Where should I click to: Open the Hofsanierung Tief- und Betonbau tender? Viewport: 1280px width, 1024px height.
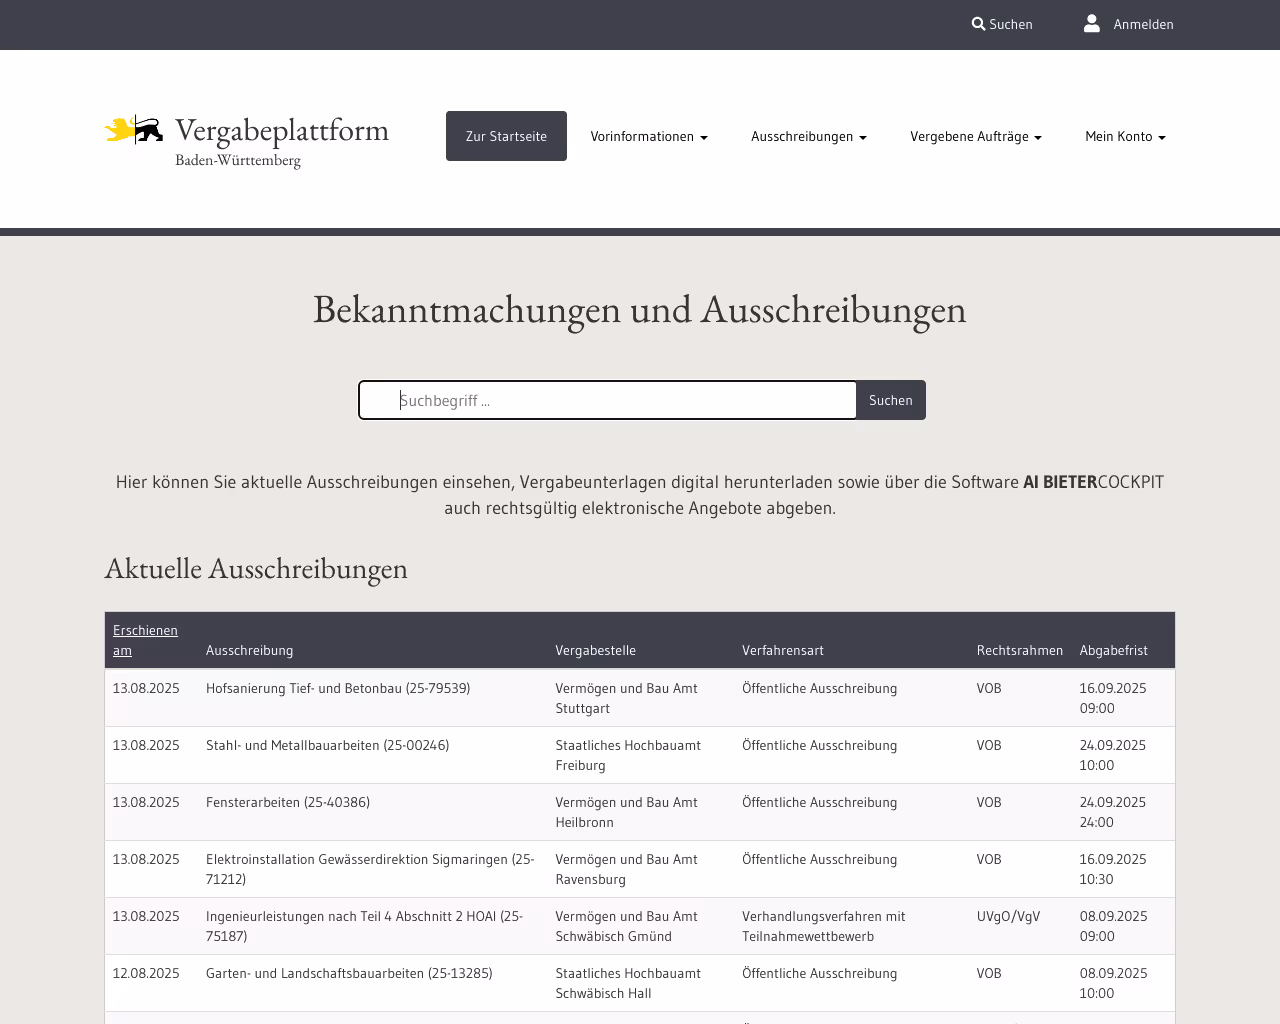(338, 688)
